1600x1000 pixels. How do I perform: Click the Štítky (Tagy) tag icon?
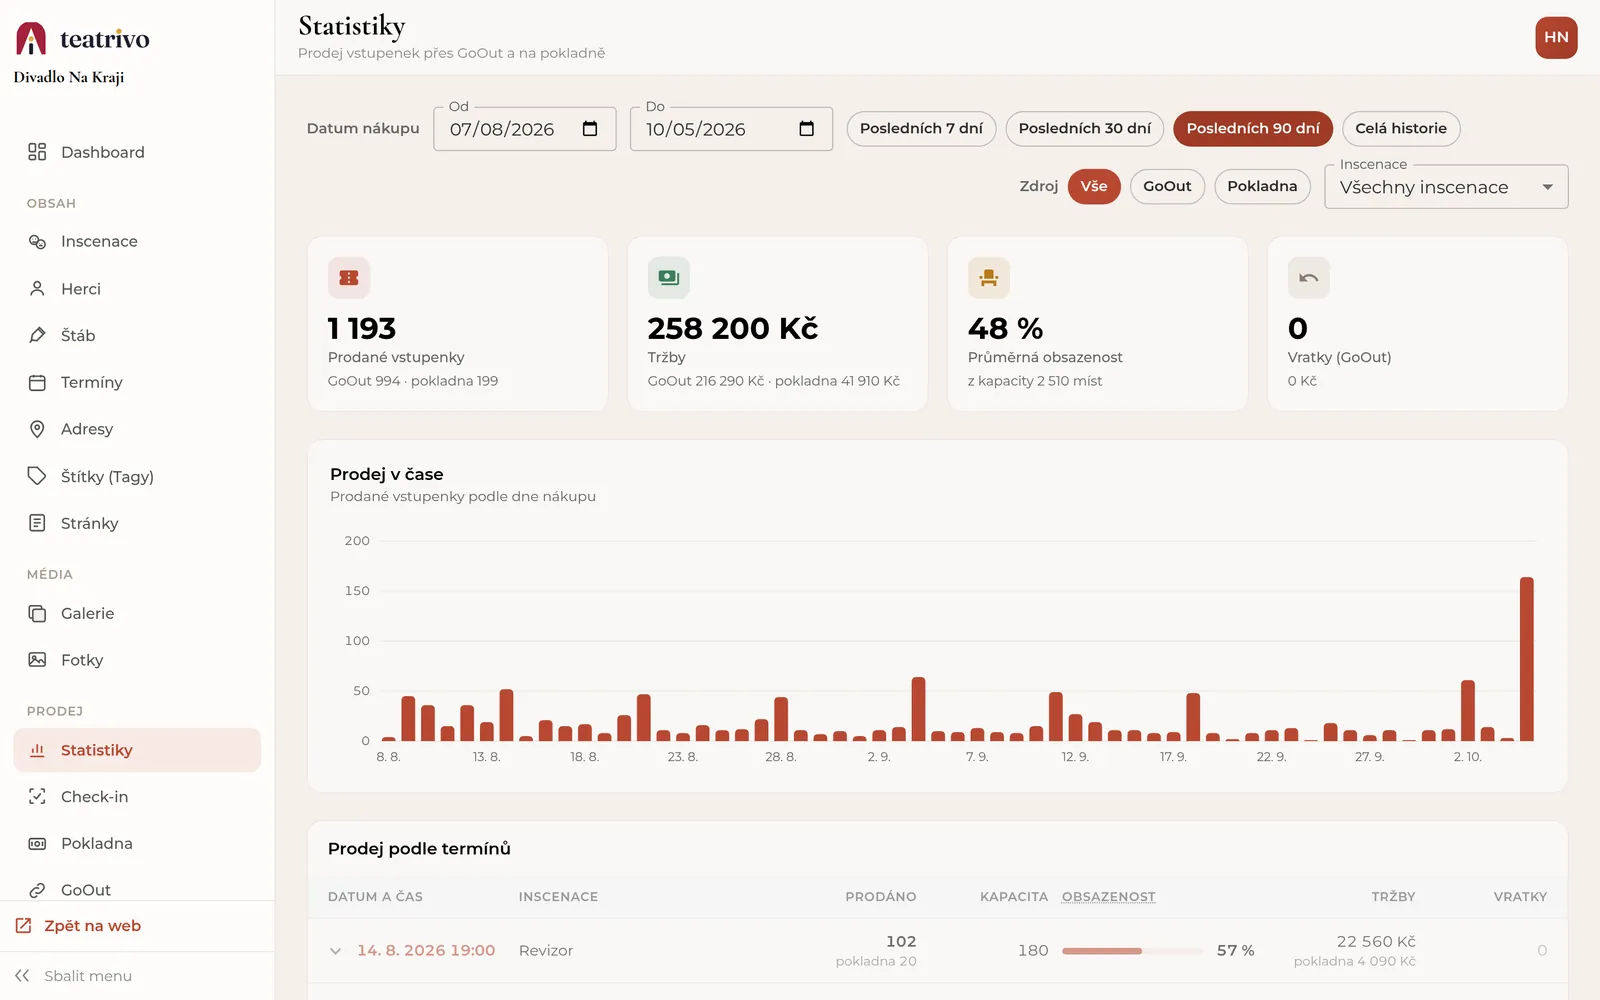tap(37, 476)
